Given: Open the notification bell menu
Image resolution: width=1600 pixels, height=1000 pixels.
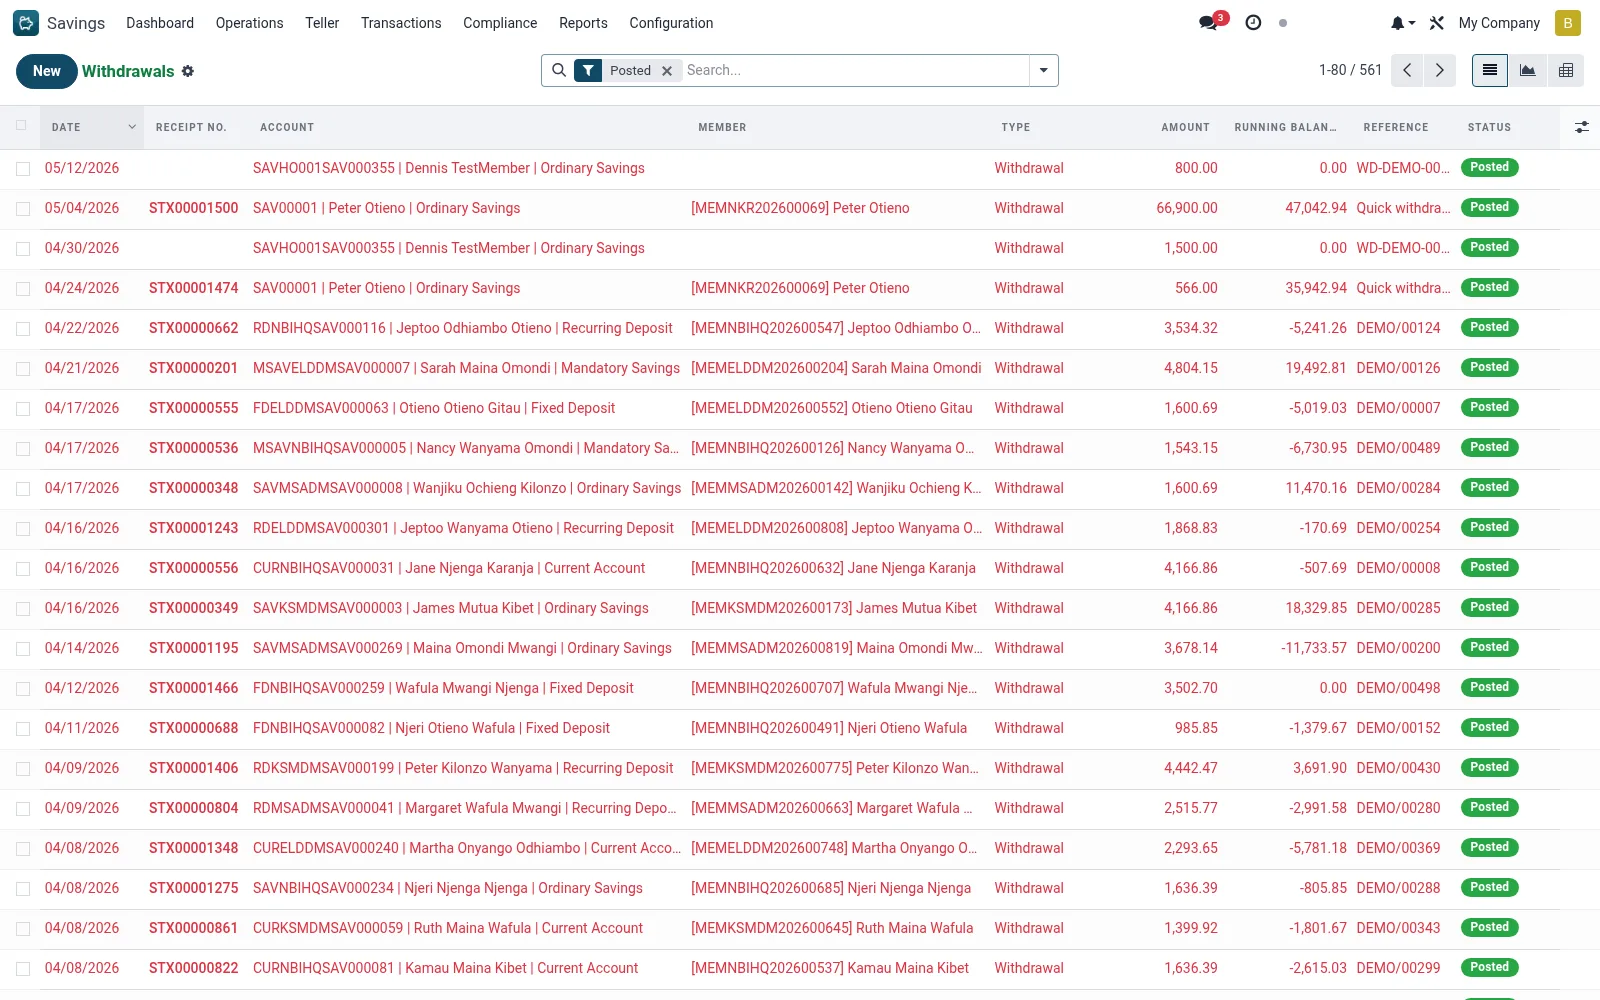Looking at the screenshot, I should click(1402, 23).
